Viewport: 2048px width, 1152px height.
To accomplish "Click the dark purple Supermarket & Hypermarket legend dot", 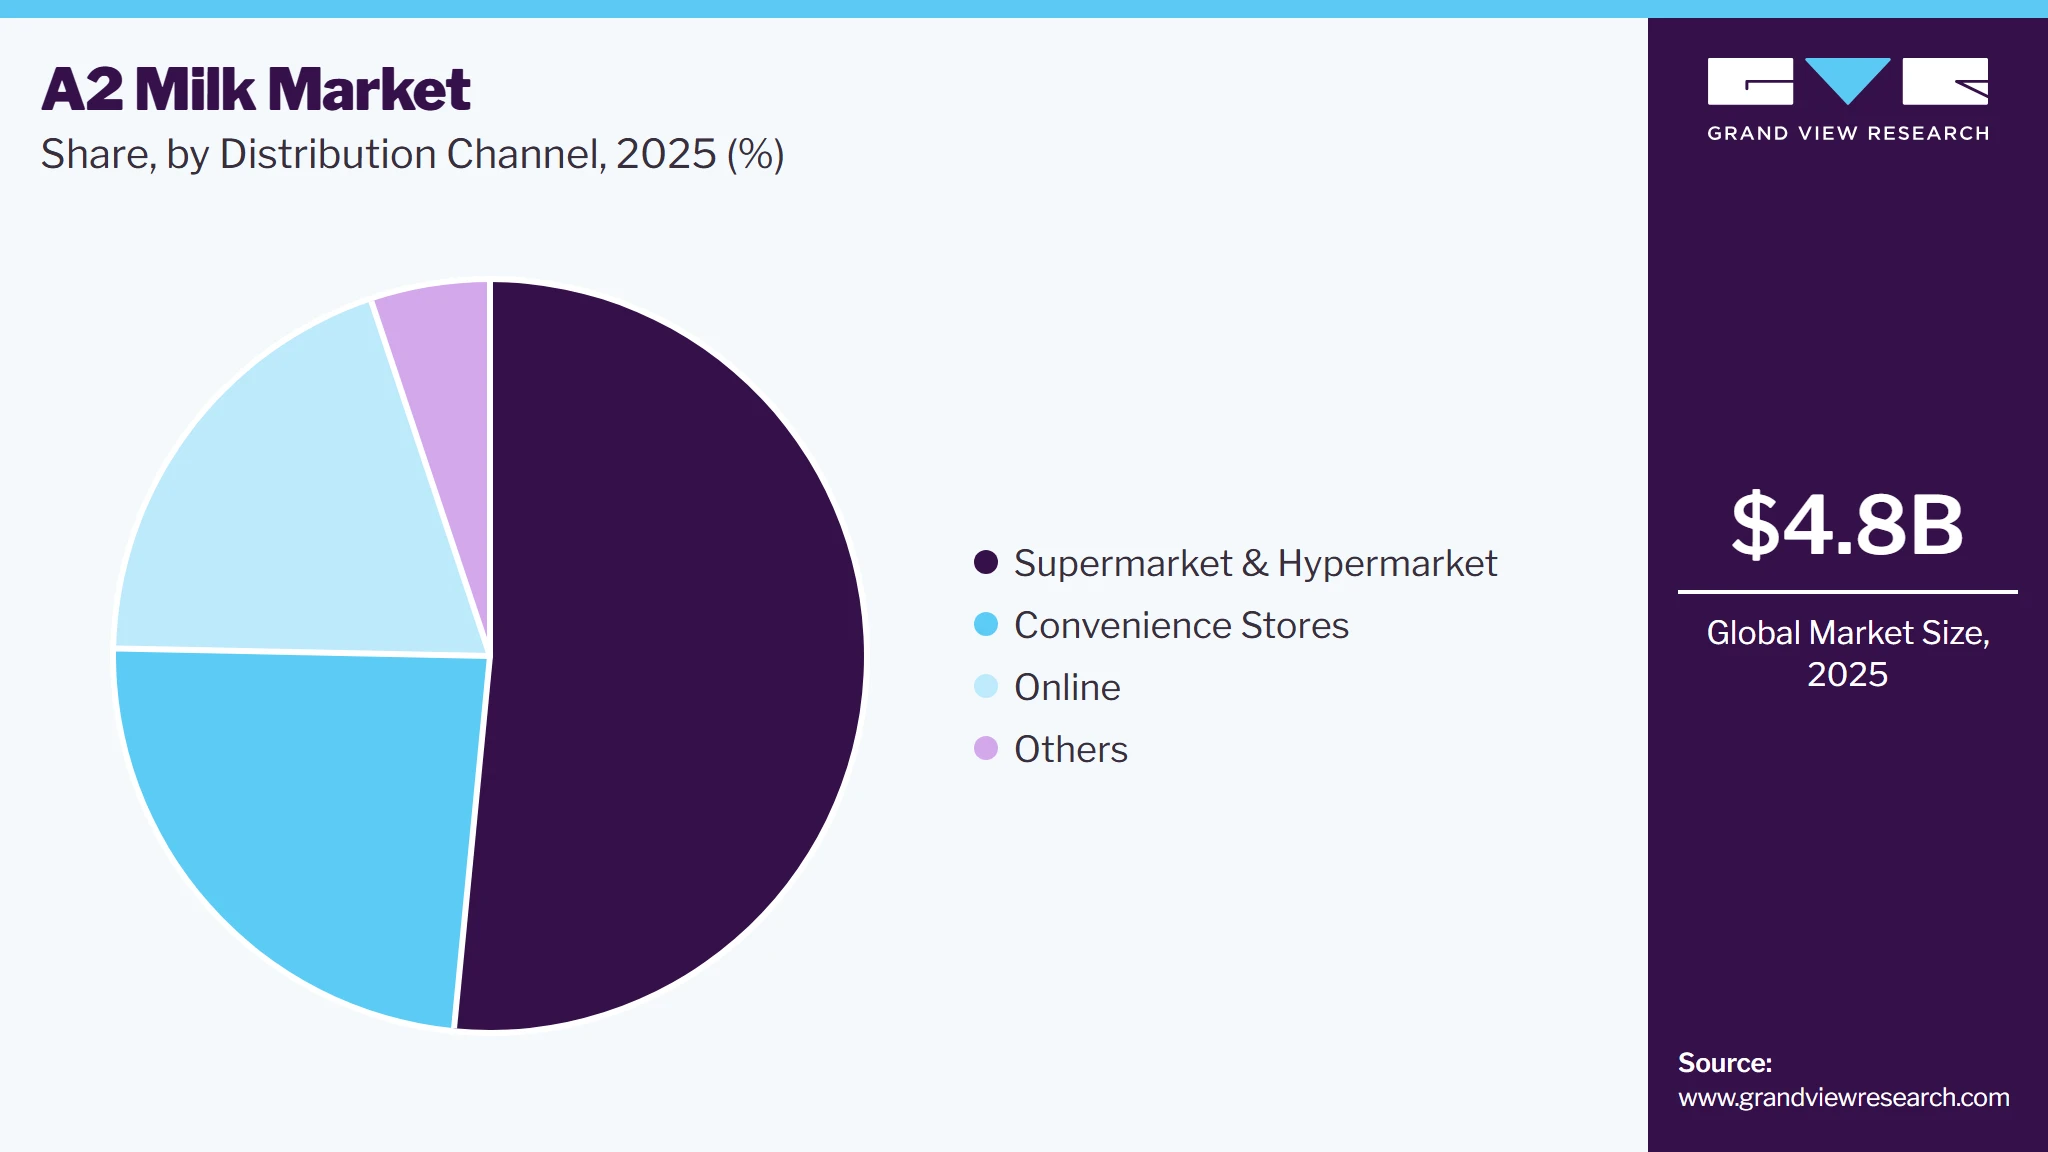I will [986, 563].
